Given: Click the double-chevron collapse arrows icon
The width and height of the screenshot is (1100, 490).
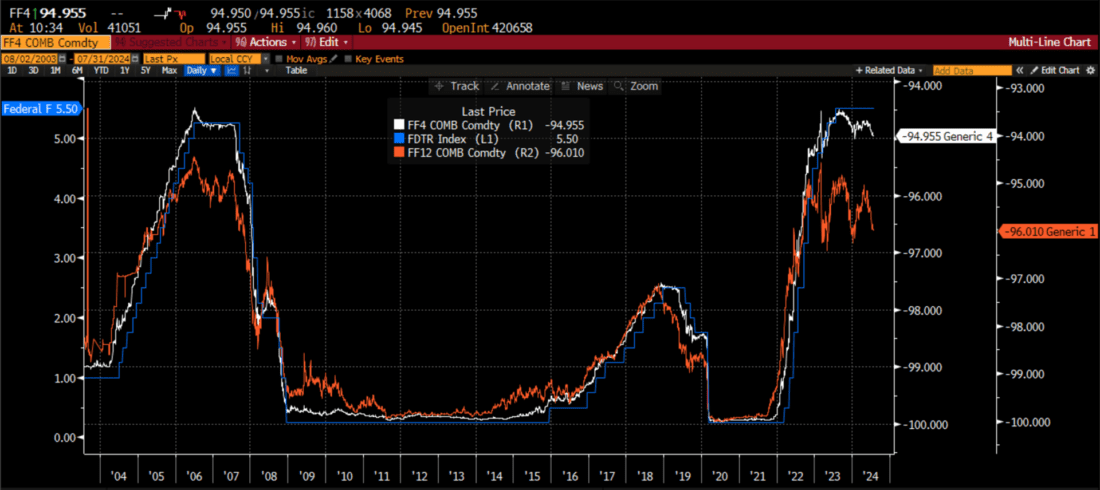Looking at the screenshot, I should [1020, 71].
